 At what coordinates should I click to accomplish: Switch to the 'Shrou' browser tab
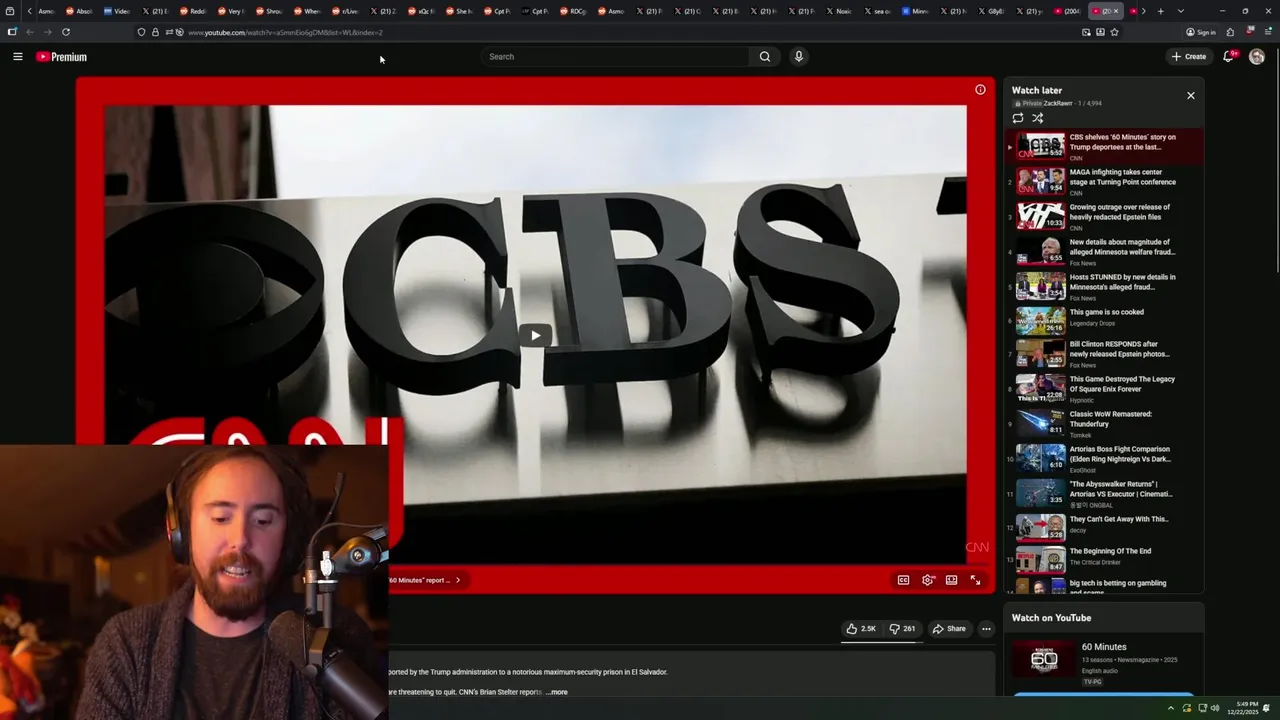[268, 11]
